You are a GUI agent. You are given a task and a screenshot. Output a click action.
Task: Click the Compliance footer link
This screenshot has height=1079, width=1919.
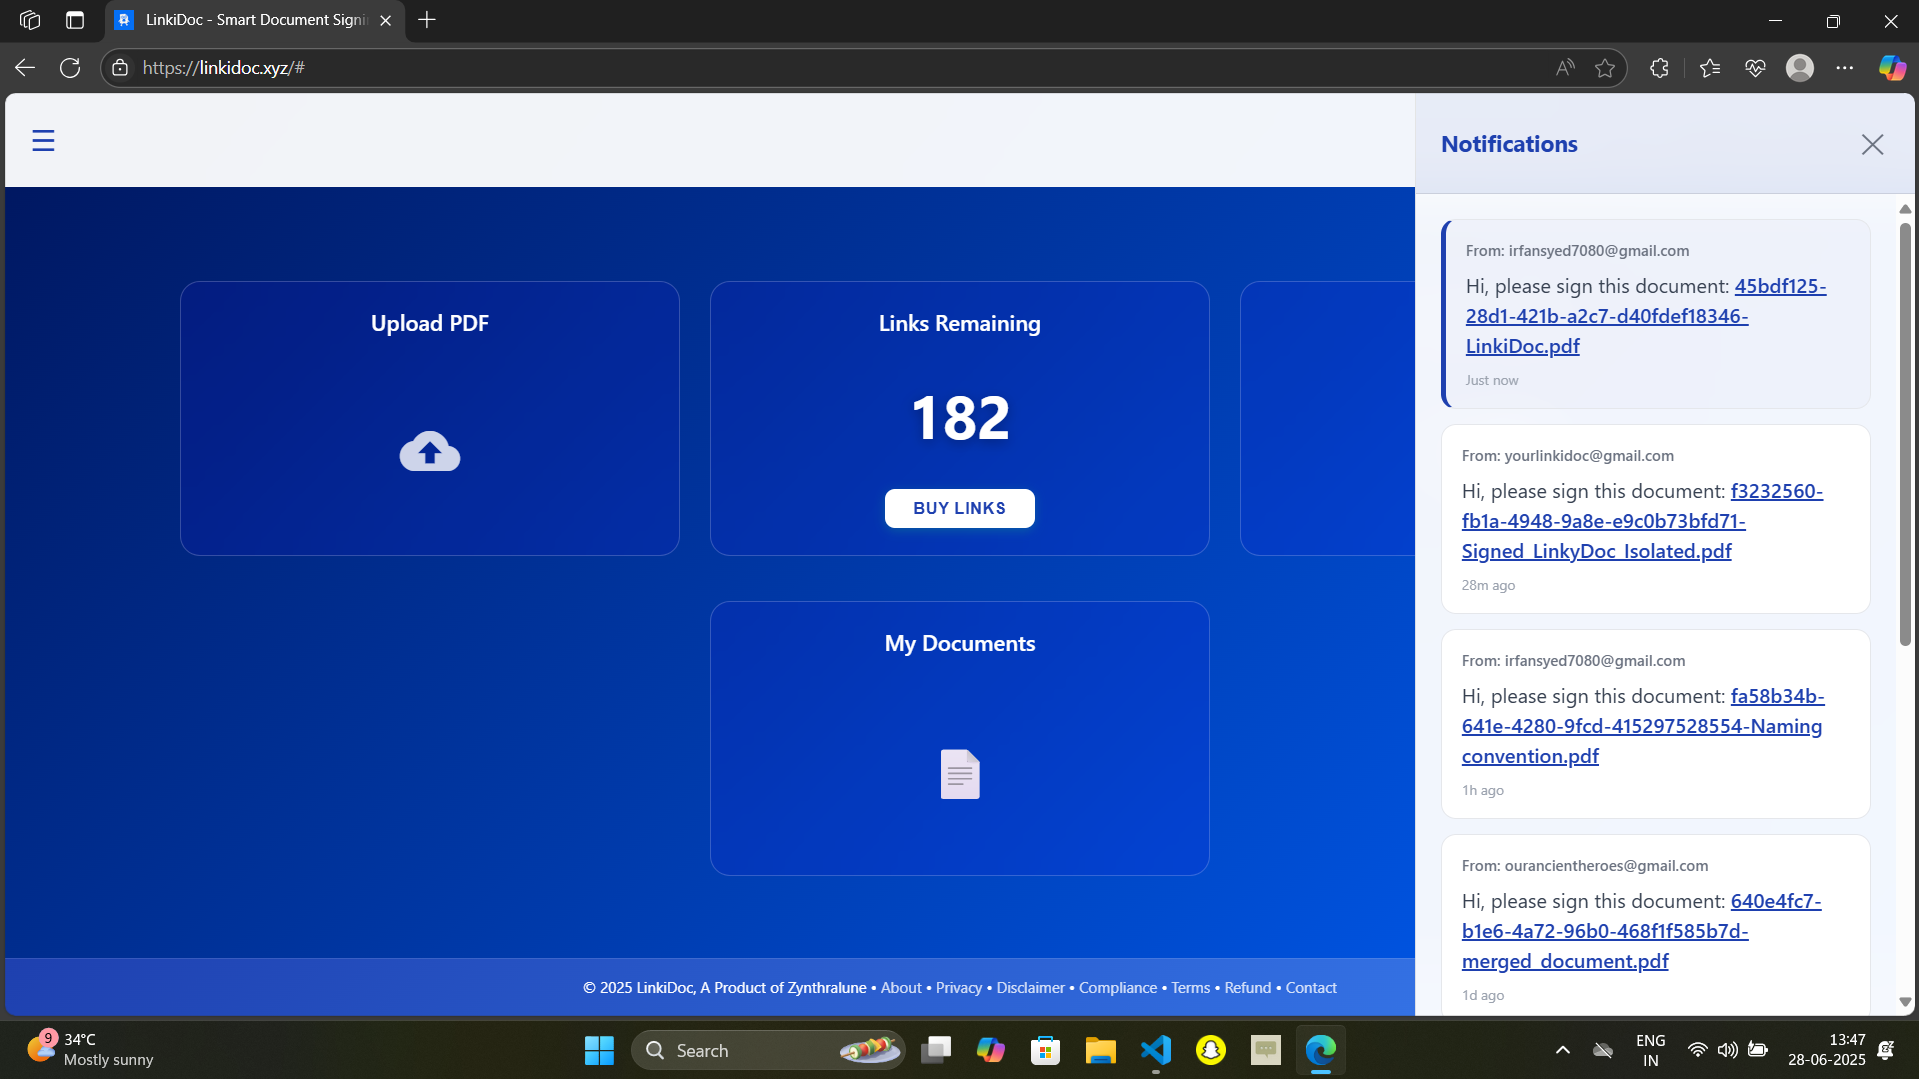[1118, 987]
